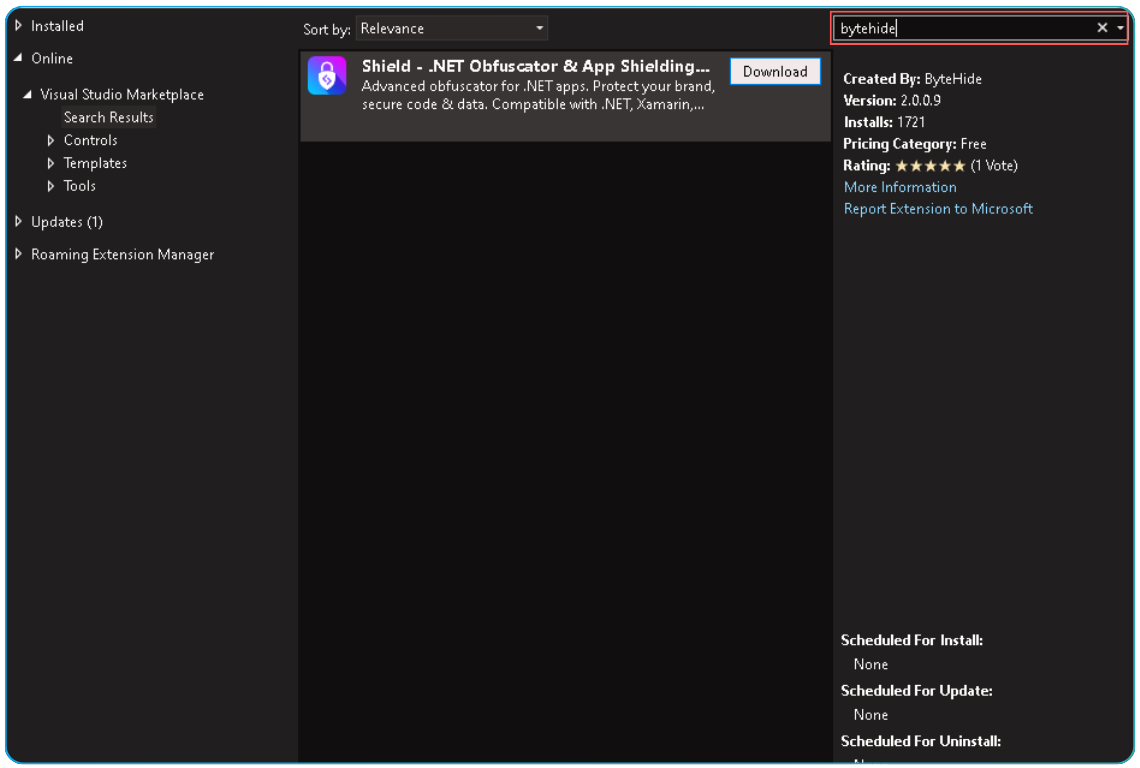Expand the Installed section
Viewport: 1140px width, 768px height.
17,25
